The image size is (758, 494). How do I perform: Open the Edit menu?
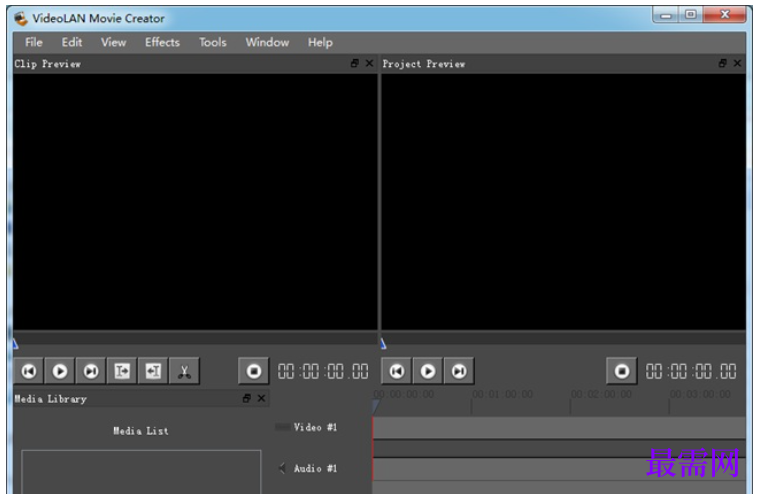coord(72,43)
